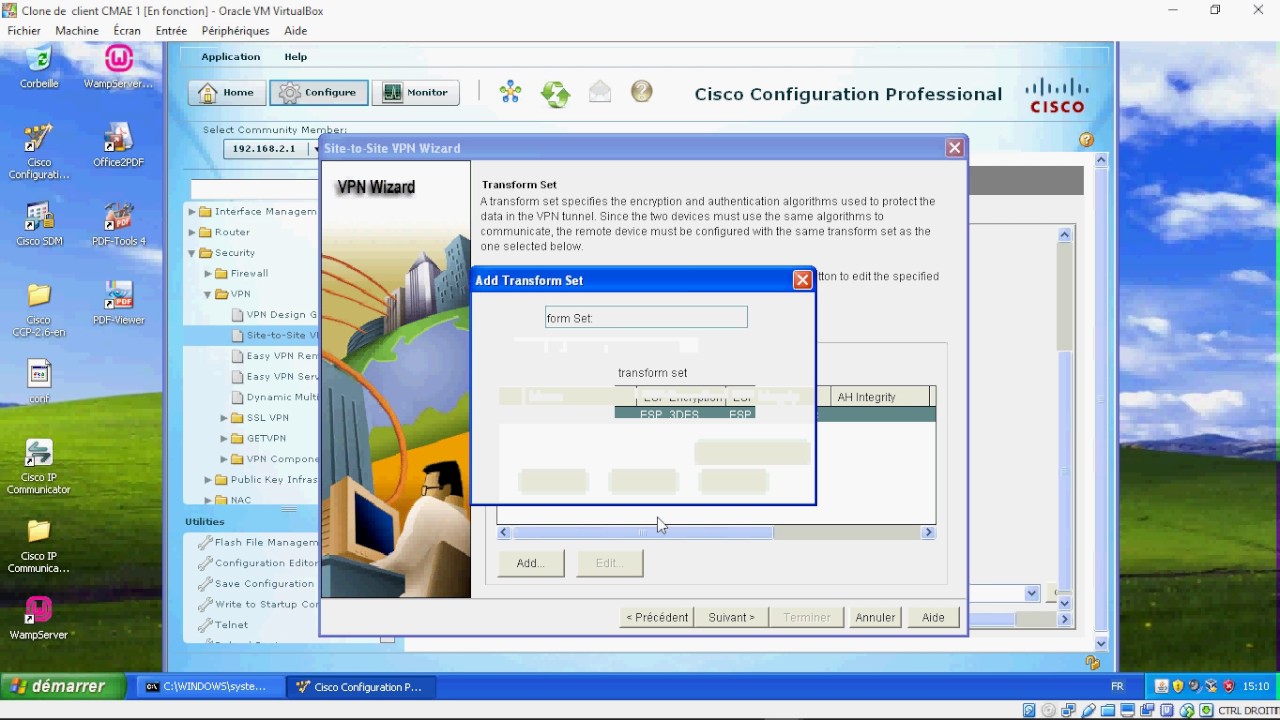Click the démarrer Start button
The height and width of the screenshot is (720, 1280).
pyautogui.click(x=62, y=687)
